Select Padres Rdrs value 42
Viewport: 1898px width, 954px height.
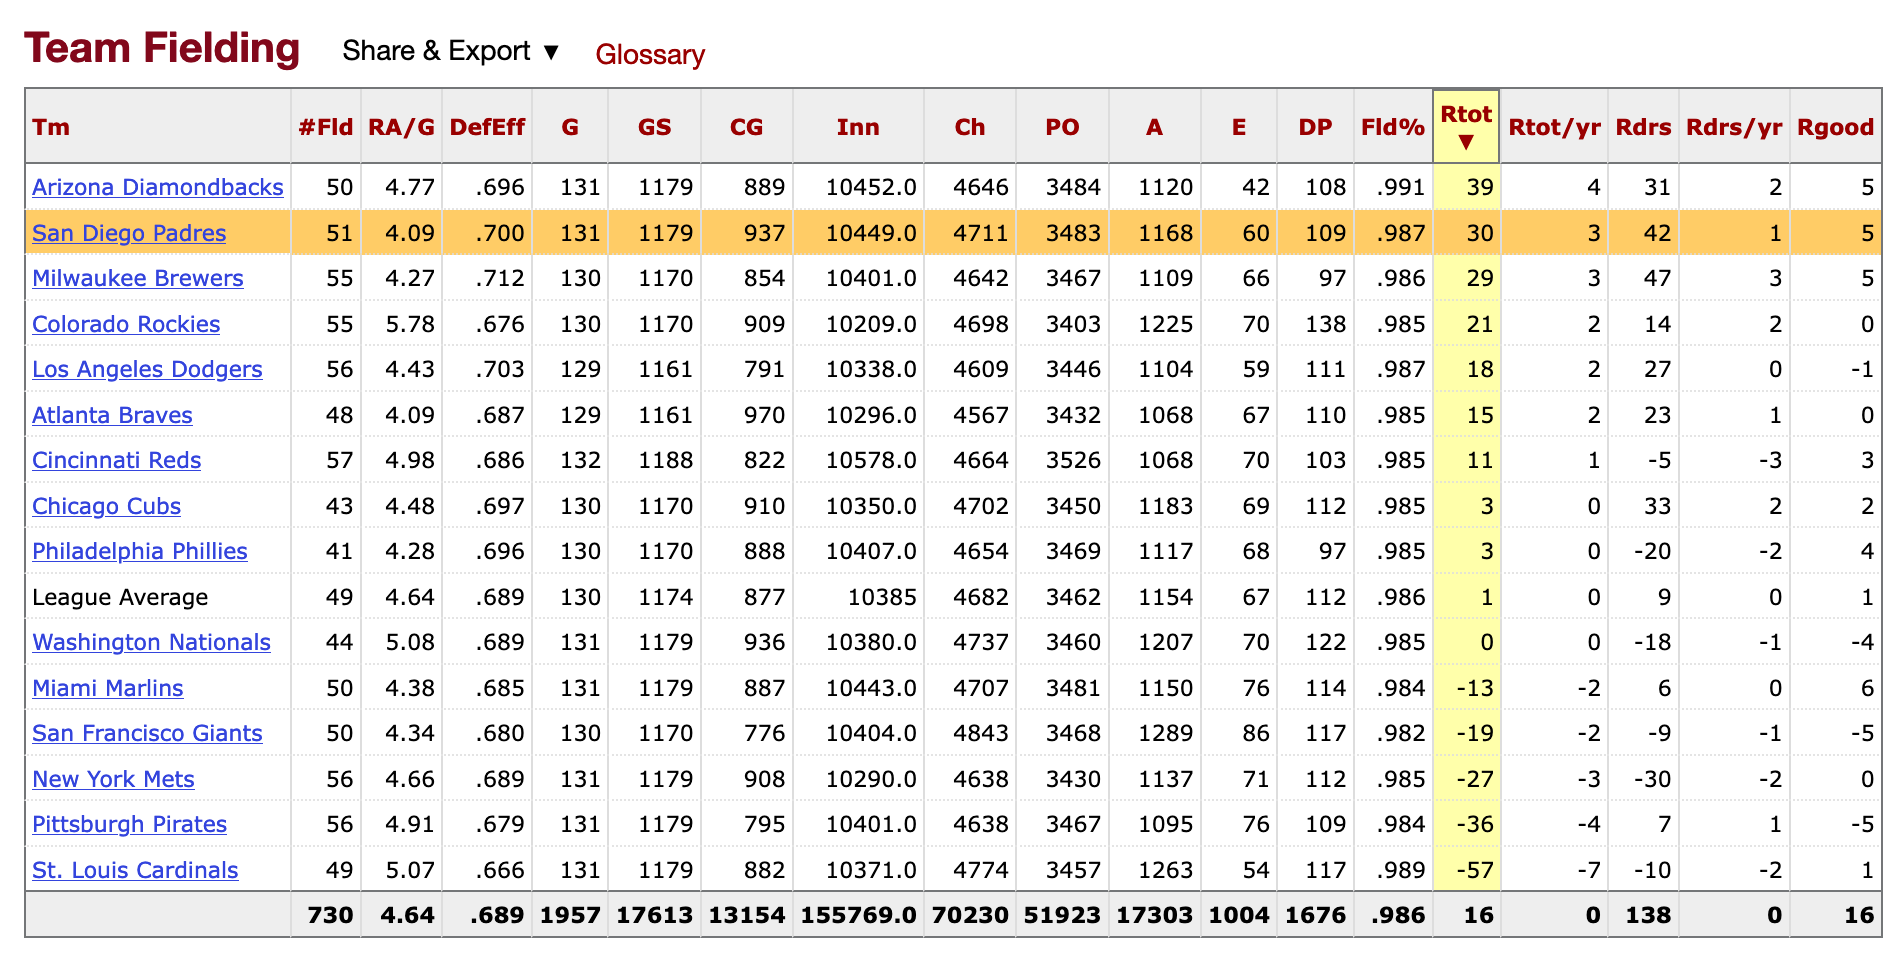[x=1657, y=233]
